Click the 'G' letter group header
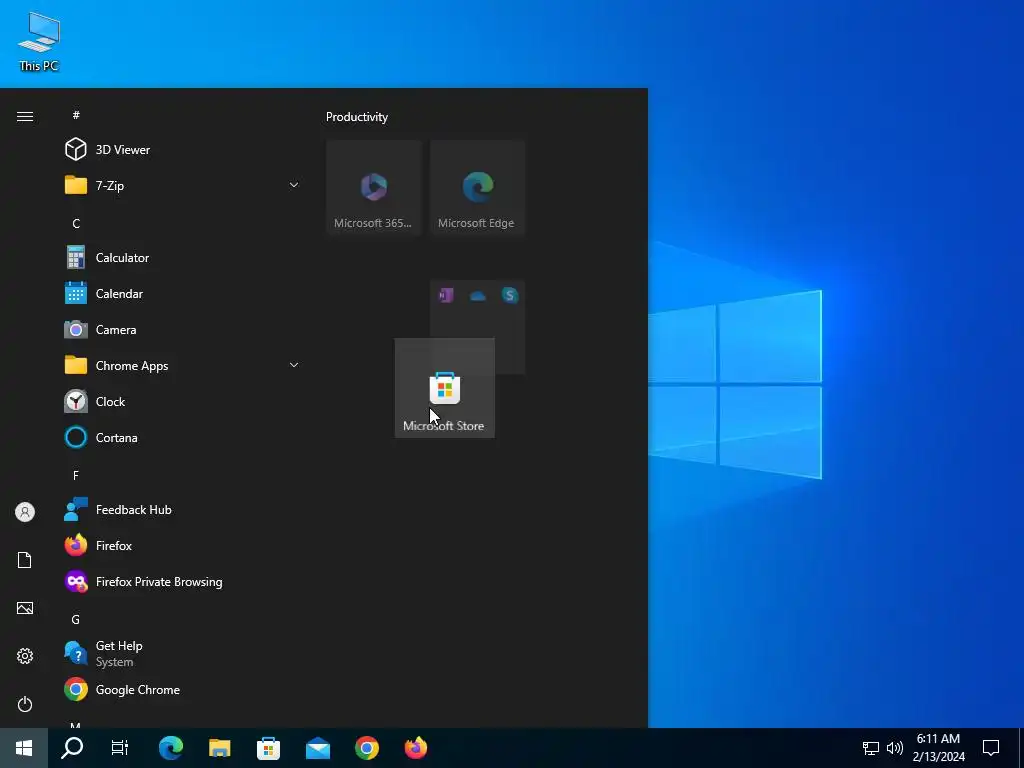The image size is (1024, 768). (76, 620)
